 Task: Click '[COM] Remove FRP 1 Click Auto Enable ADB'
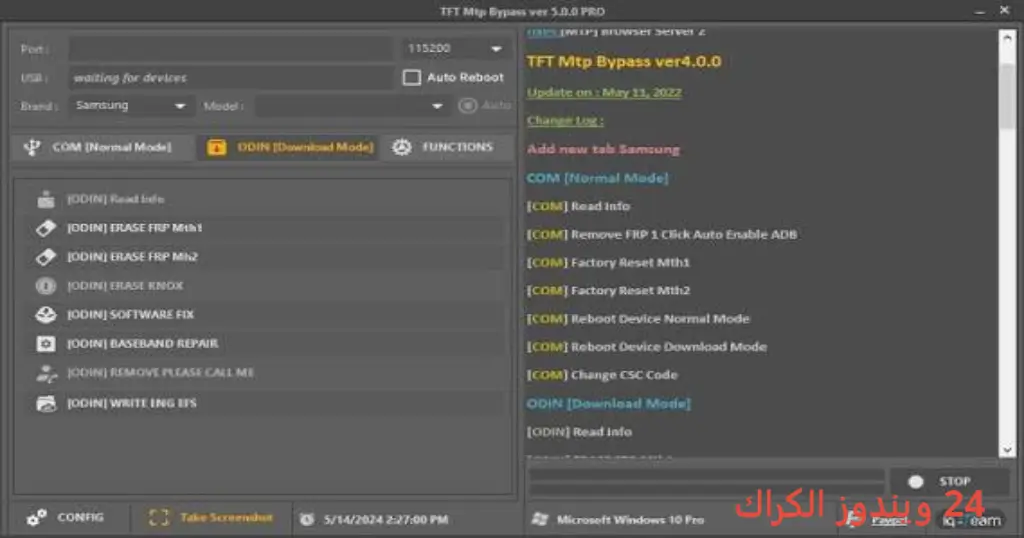(x=662, y=234)
